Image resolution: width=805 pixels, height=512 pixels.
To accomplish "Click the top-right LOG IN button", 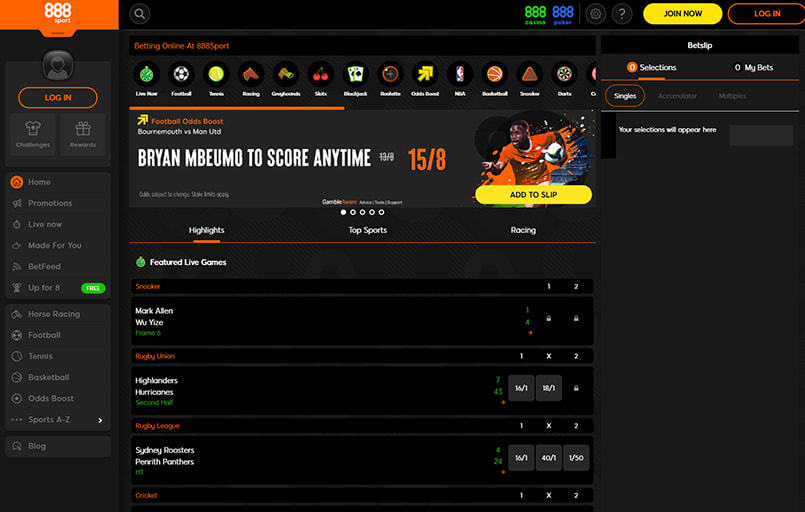I will point(766,14).
